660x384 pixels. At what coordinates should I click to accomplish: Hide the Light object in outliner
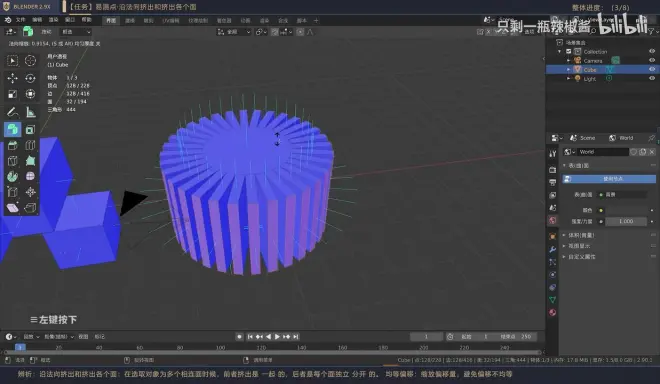pyautogui.click(x=652, y=78)
